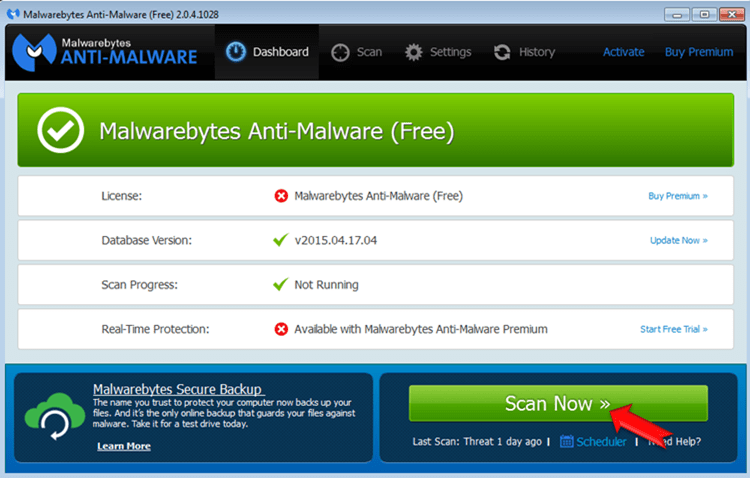Go to the History tab

524,52
